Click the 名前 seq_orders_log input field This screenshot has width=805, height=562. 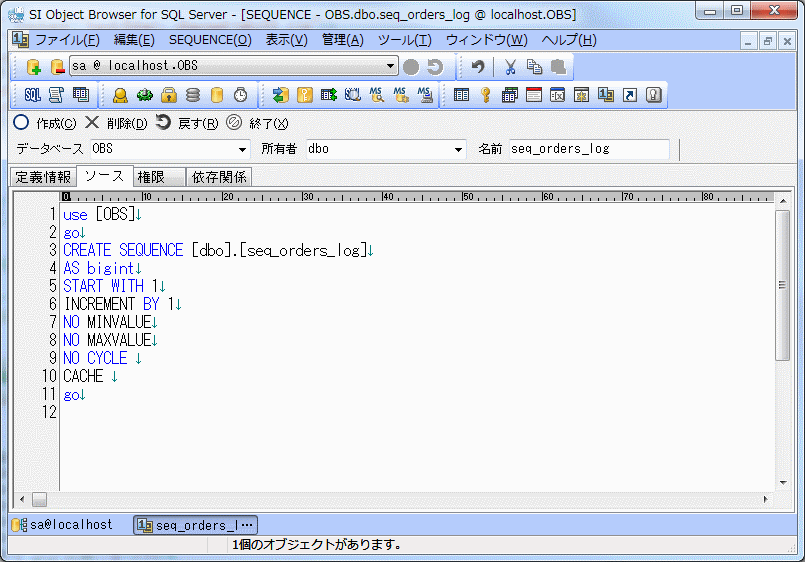tap(589, 149)
